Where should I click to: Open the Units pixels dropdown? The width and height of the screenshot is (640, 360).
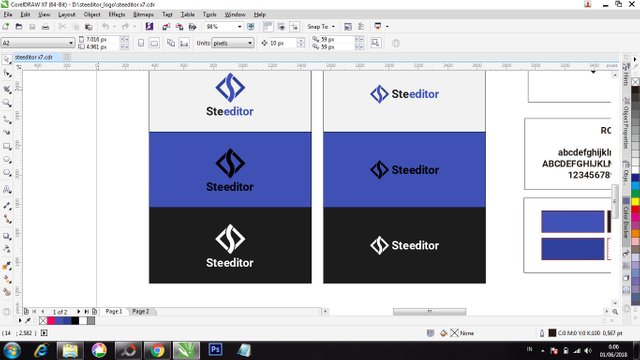point(249,43)
